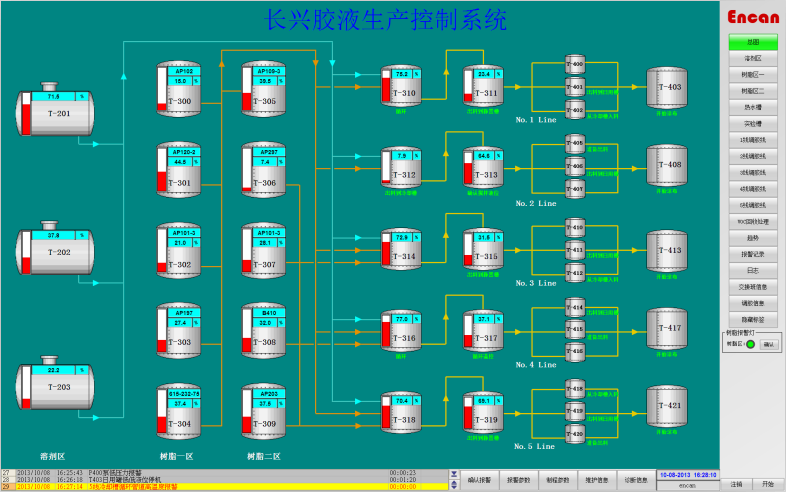Open storage tank T-413
Screen dimensions: 786x492
click(667, 251)
